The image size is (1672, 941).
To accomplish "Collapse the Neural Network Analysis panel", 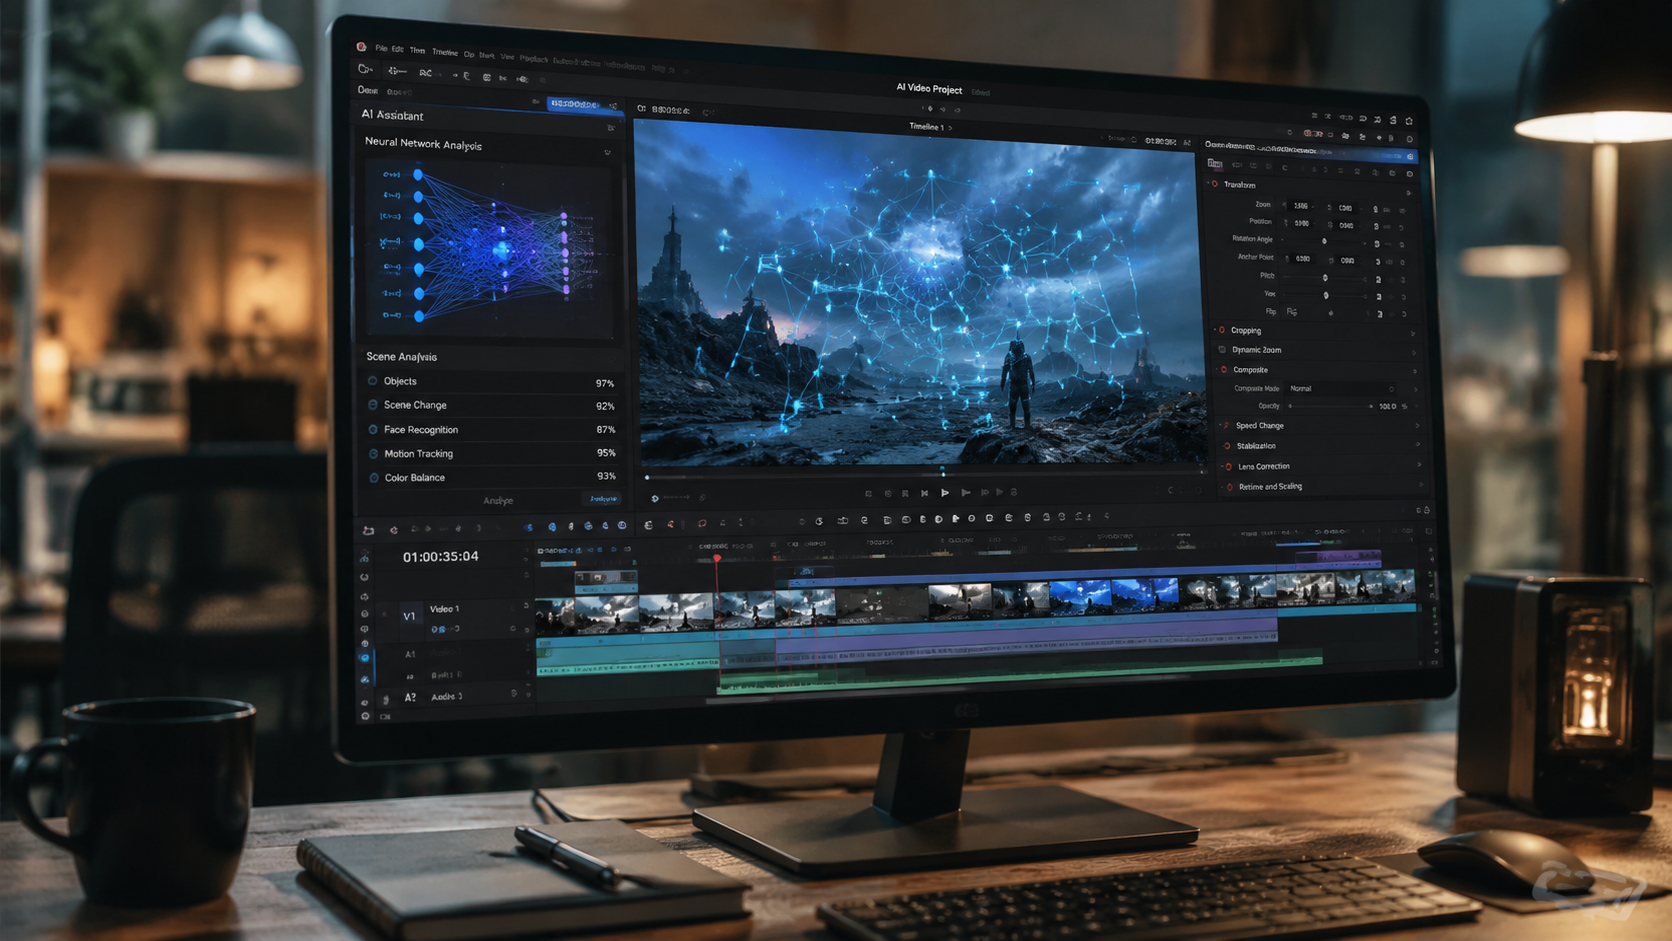I will pos(607,153).
